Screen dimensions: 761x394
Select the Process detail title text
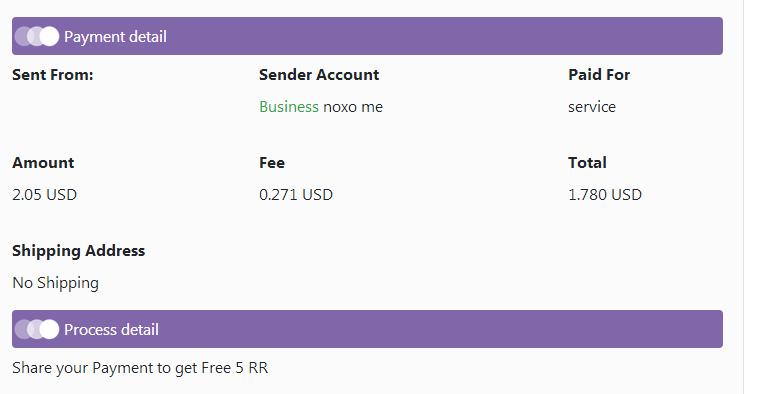click(112, 329)
